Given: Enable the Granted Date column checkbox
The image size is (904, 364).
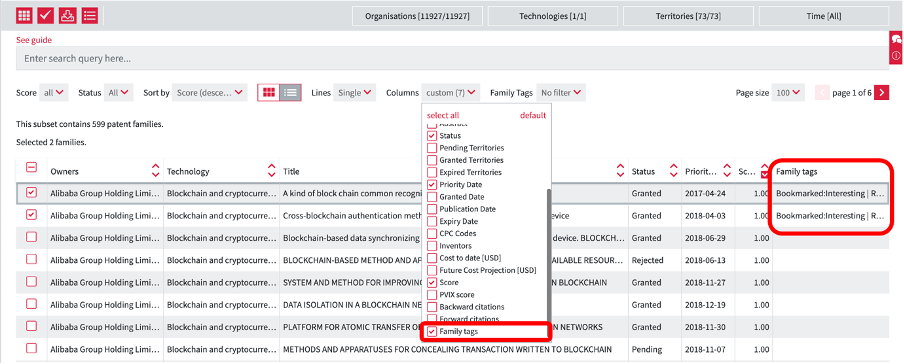Looking at the screenshot, I should [432, 197].
